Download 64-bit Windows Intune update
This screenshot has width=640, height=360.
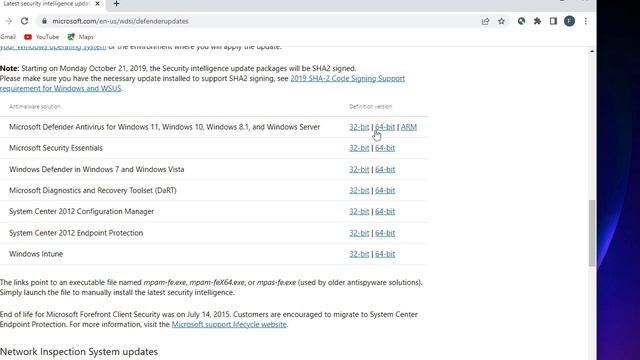click(385, 254)
